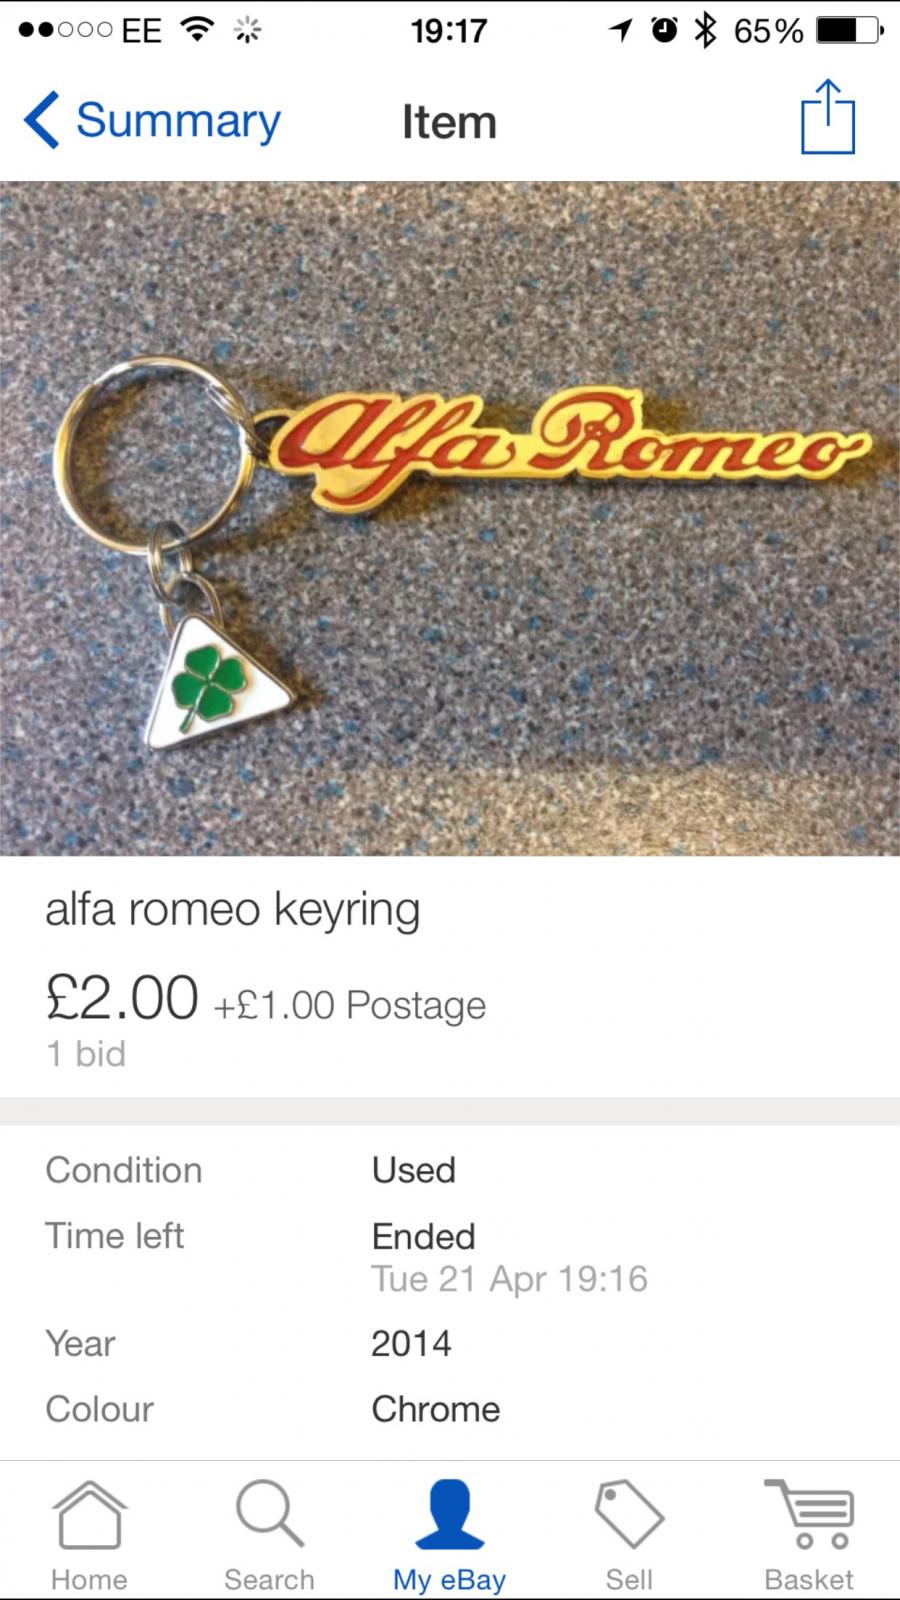Tap the 'alfa romeo keyring' title
Image resolution: width=900 pixels, height=1600 pixels.
(233, 911)
